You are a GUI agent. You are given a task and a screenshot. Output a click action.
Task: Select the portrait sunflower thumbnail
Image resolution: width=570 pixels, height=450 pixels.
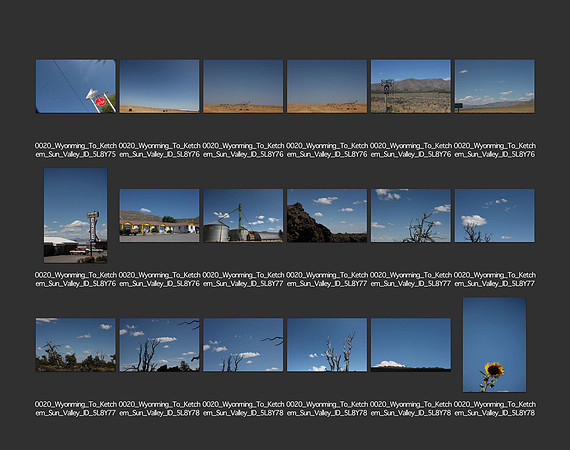point(494,345)
